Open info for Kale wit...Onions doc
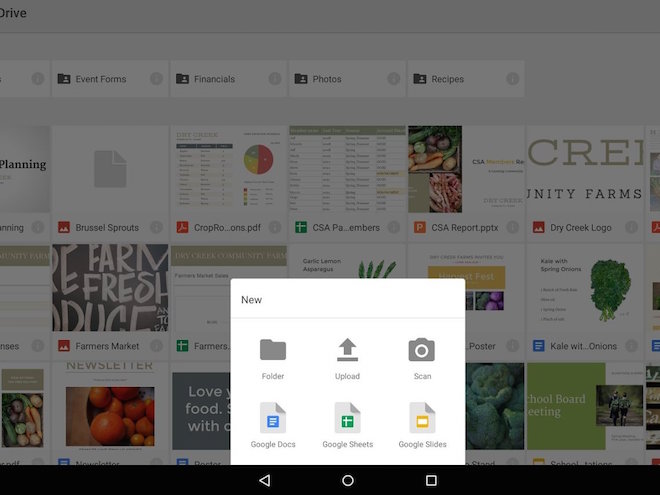Viewport: 660px width, 495px height. [631, 346]
